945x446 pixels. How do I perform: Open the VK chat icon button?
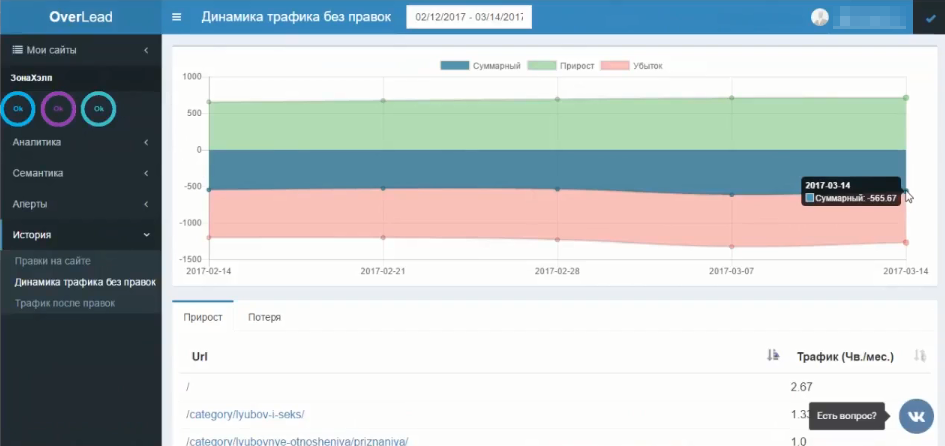point(916,416)
